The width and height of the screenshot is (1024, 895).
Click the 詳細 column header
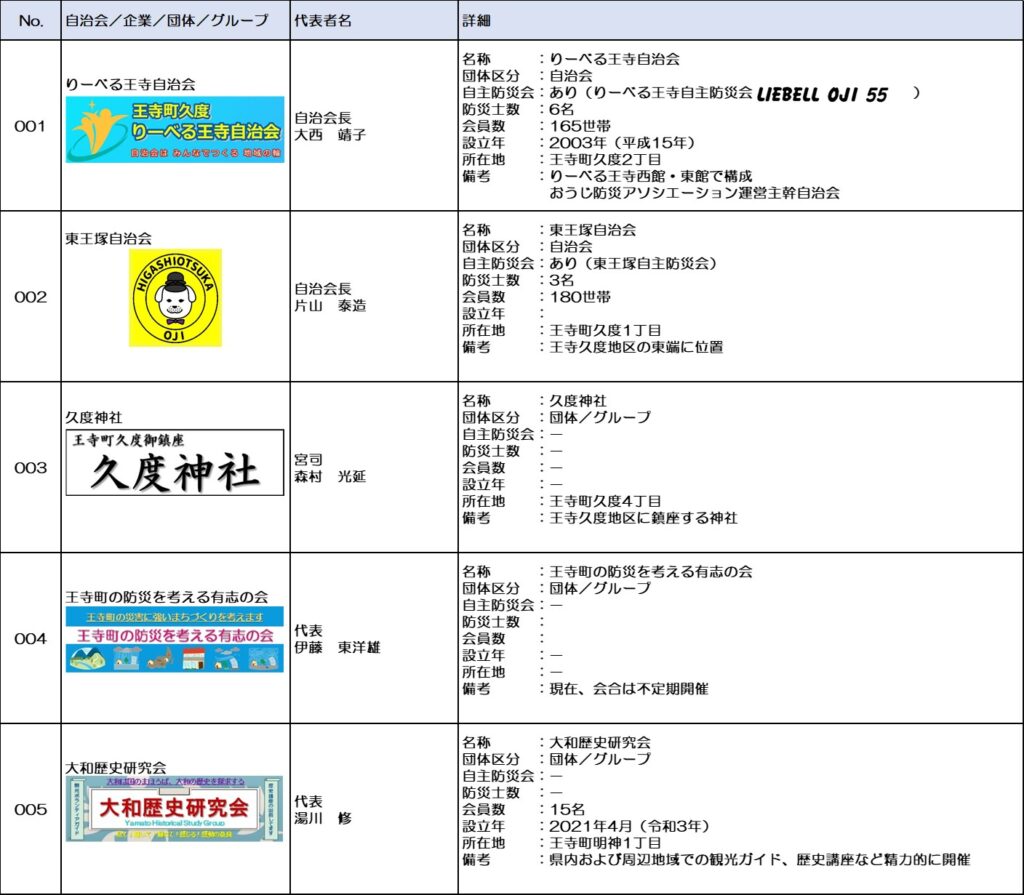[476, 20]
